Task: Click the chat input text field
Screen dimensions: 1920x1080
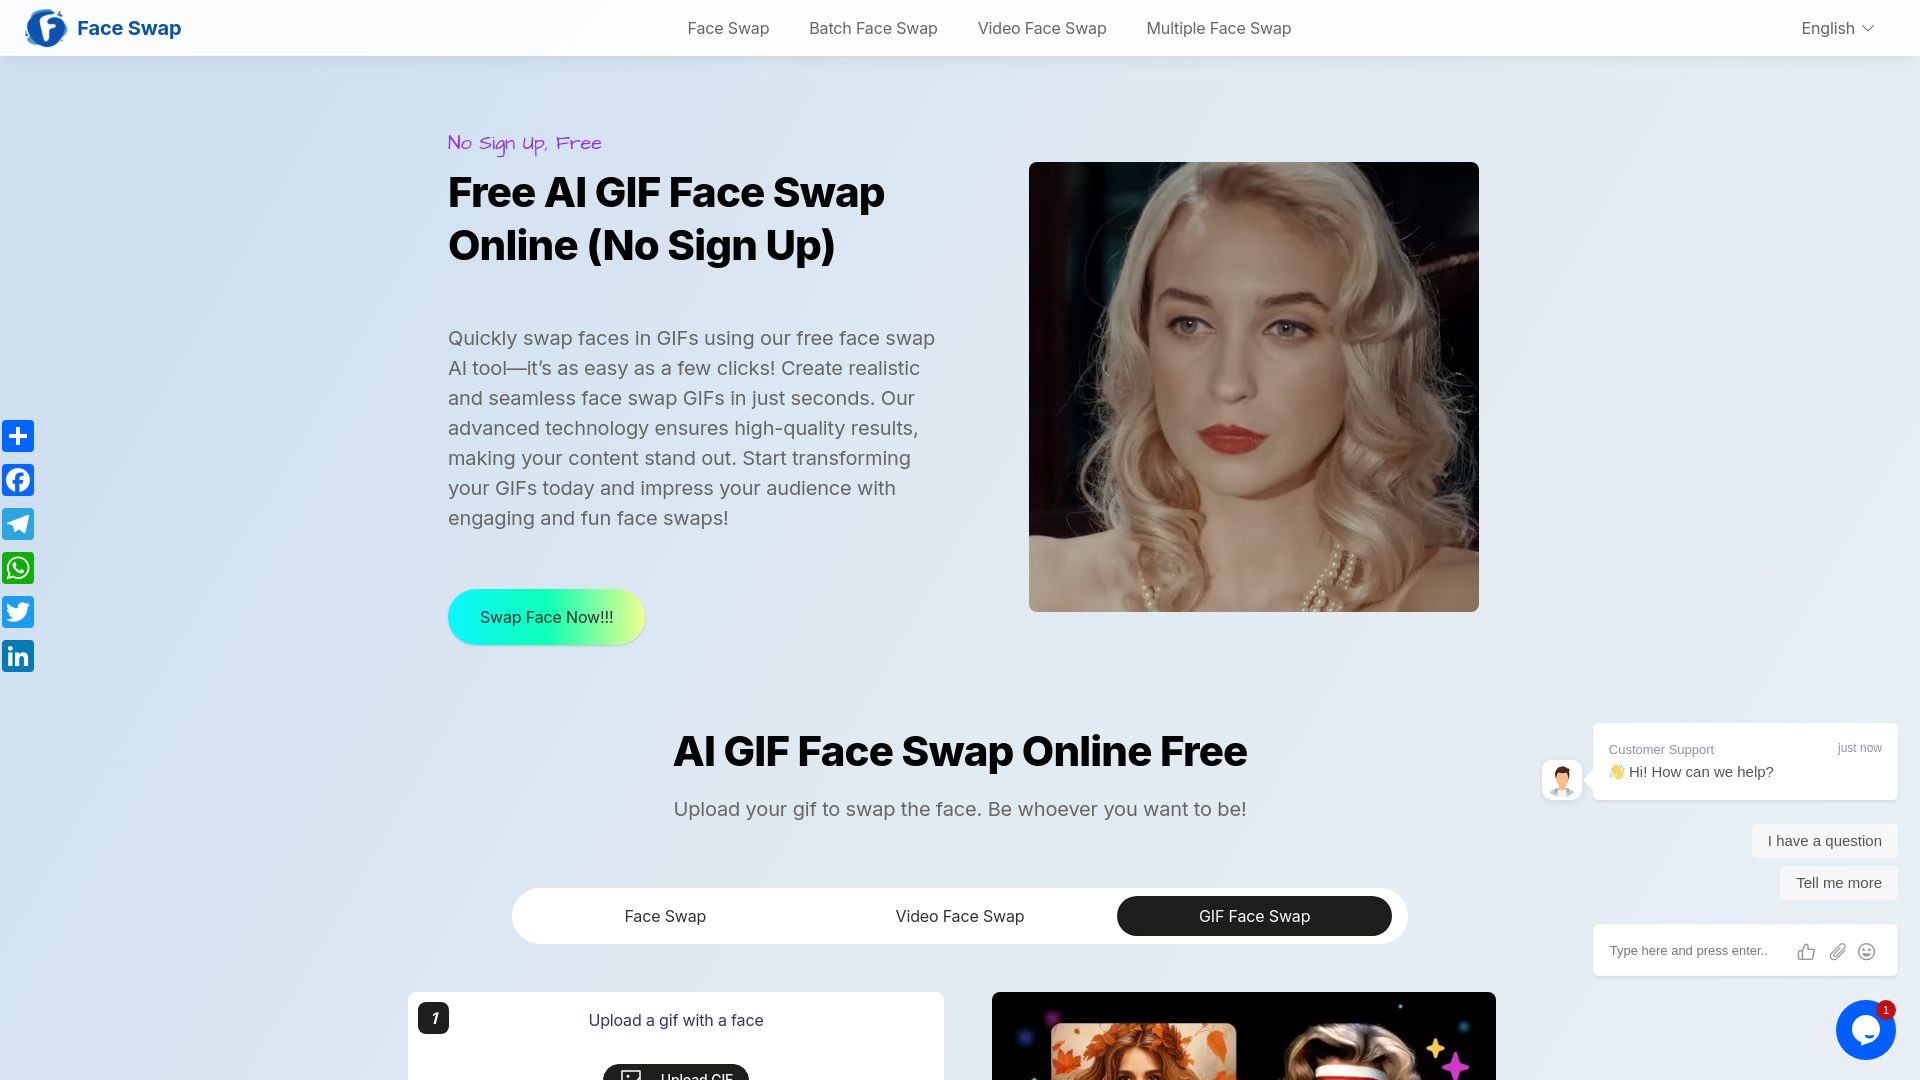Action: coord(1692,951)
